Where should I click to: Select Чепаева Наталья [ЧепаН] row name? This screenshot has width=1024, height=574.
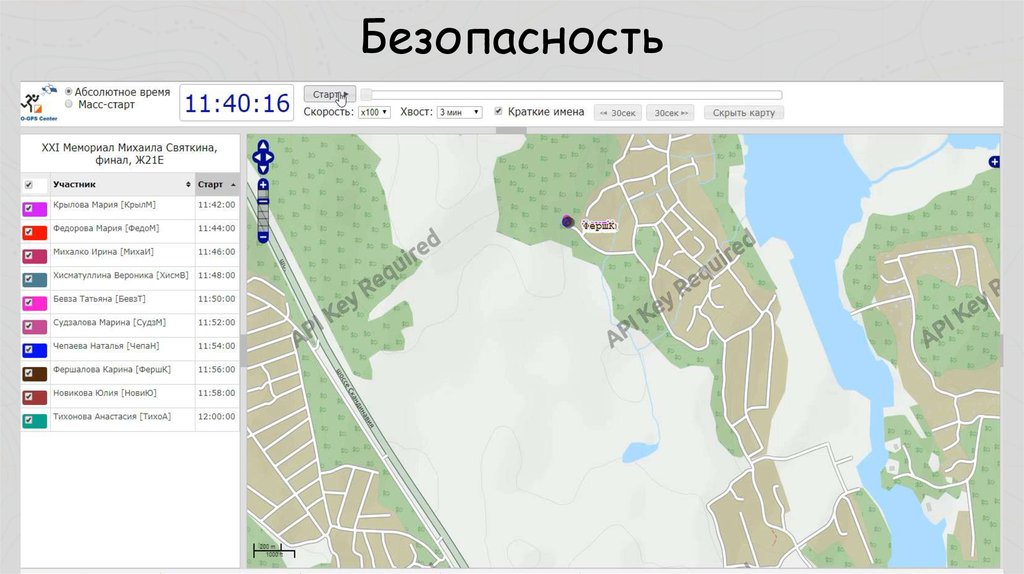[x=106, y=346]
